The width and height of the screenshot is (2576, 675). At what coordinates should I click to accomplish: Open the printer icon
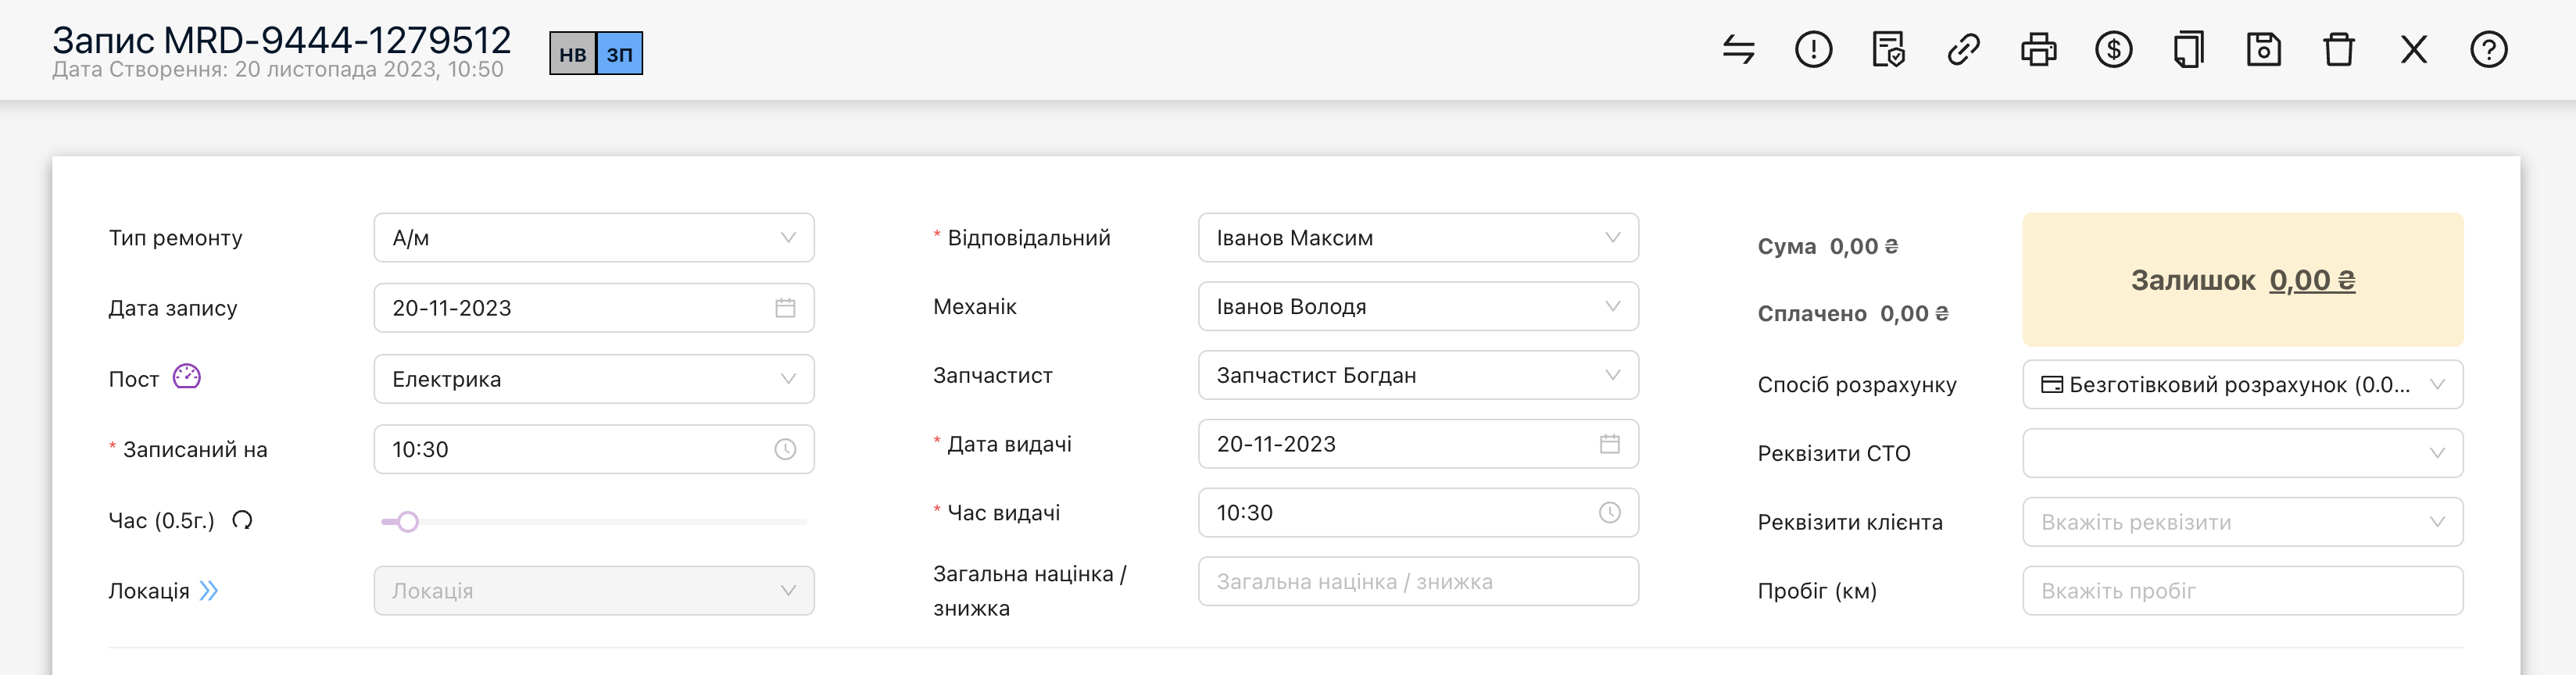coord(2038,49)
